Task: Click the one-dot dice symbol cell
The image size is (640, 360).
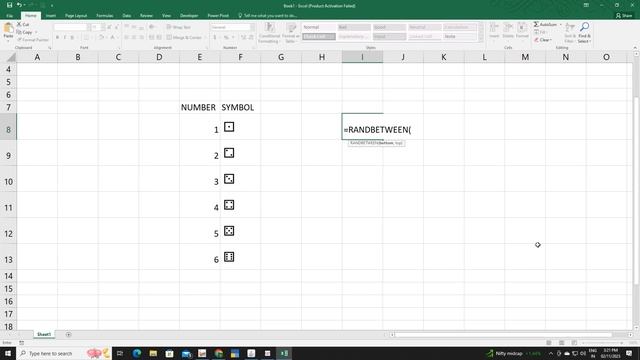Action: click(x=240, y=127)
